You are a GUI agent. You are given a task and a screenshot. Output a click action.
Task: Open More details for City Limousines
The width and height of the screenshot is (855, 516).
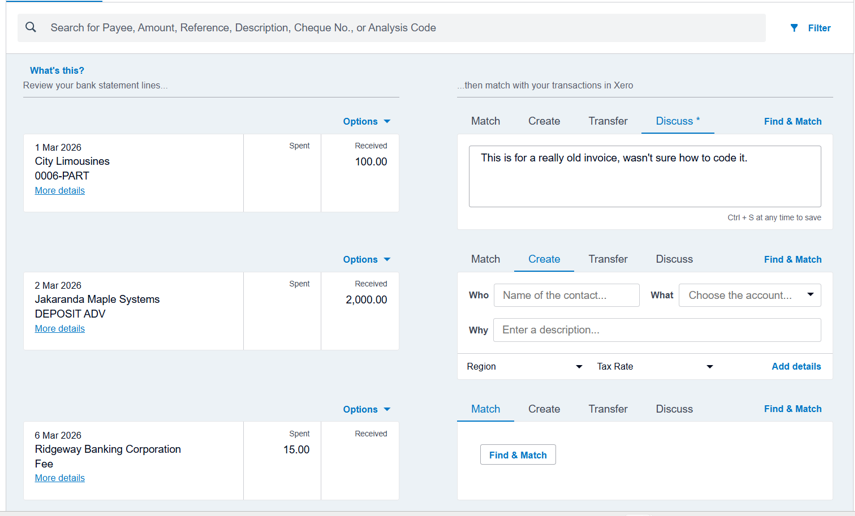coord(60,191)
